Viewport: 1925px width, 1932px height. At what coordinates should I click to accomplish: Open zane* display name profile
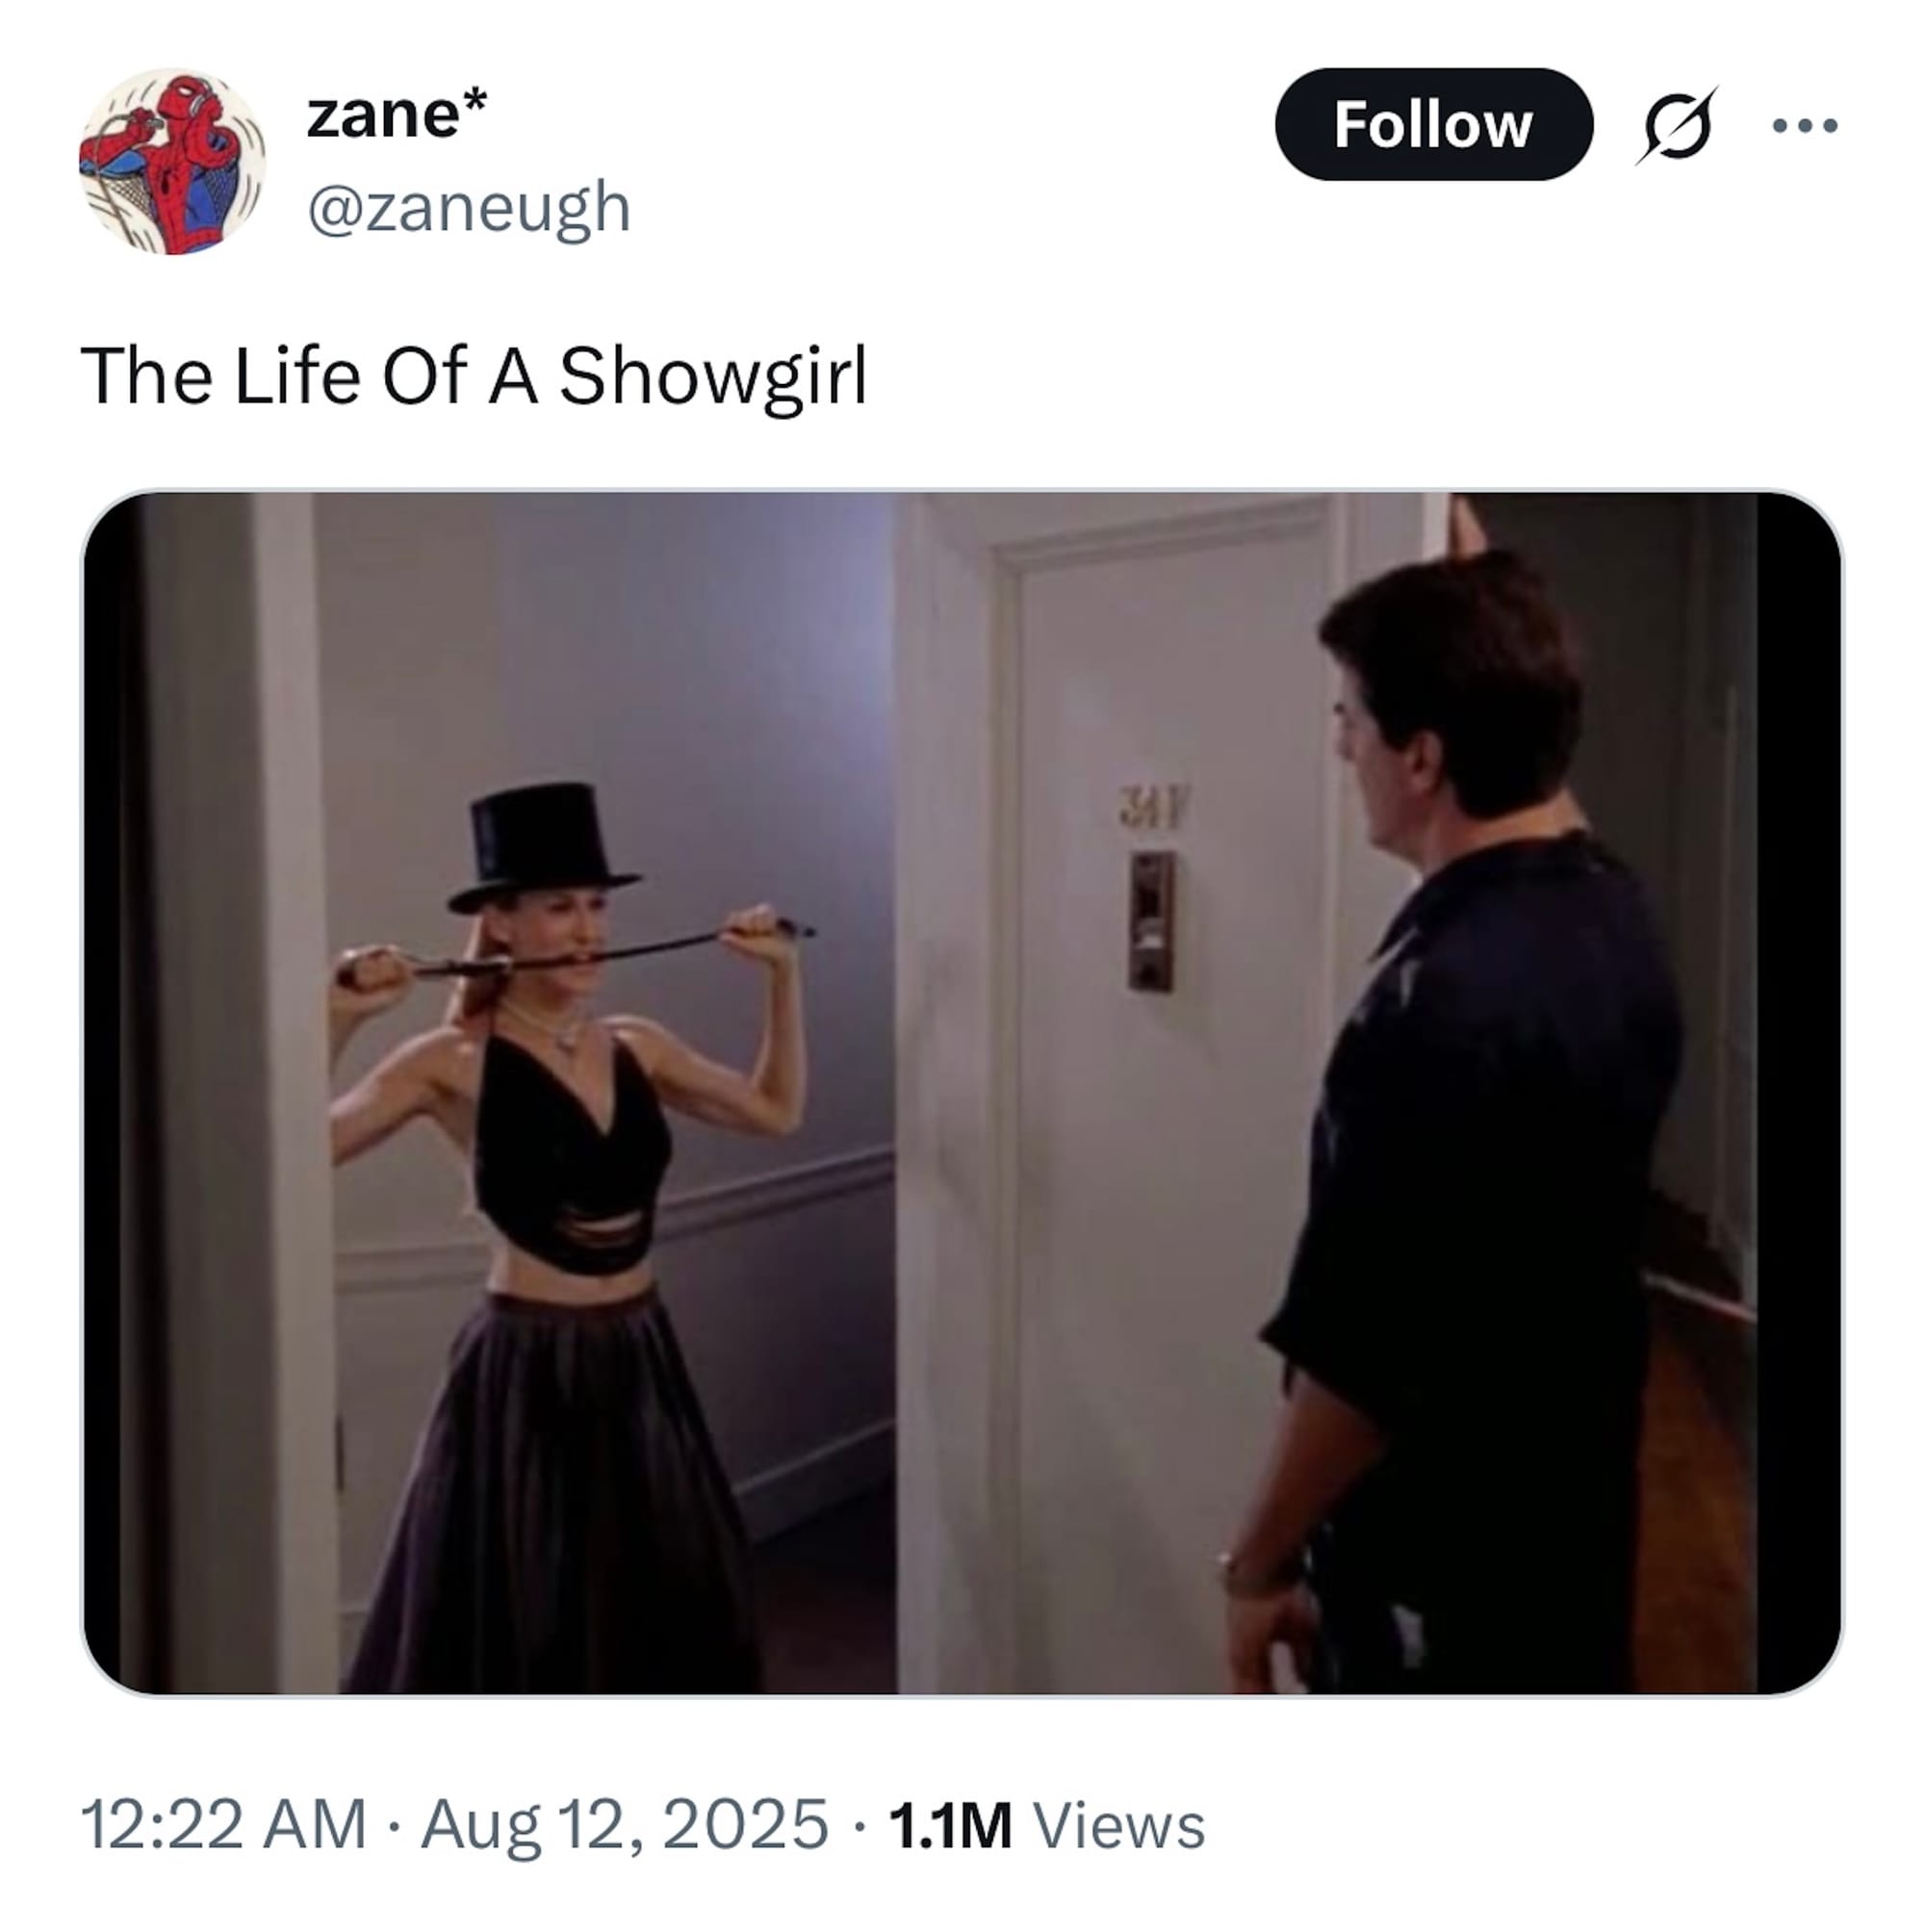[x=397, y=113]
